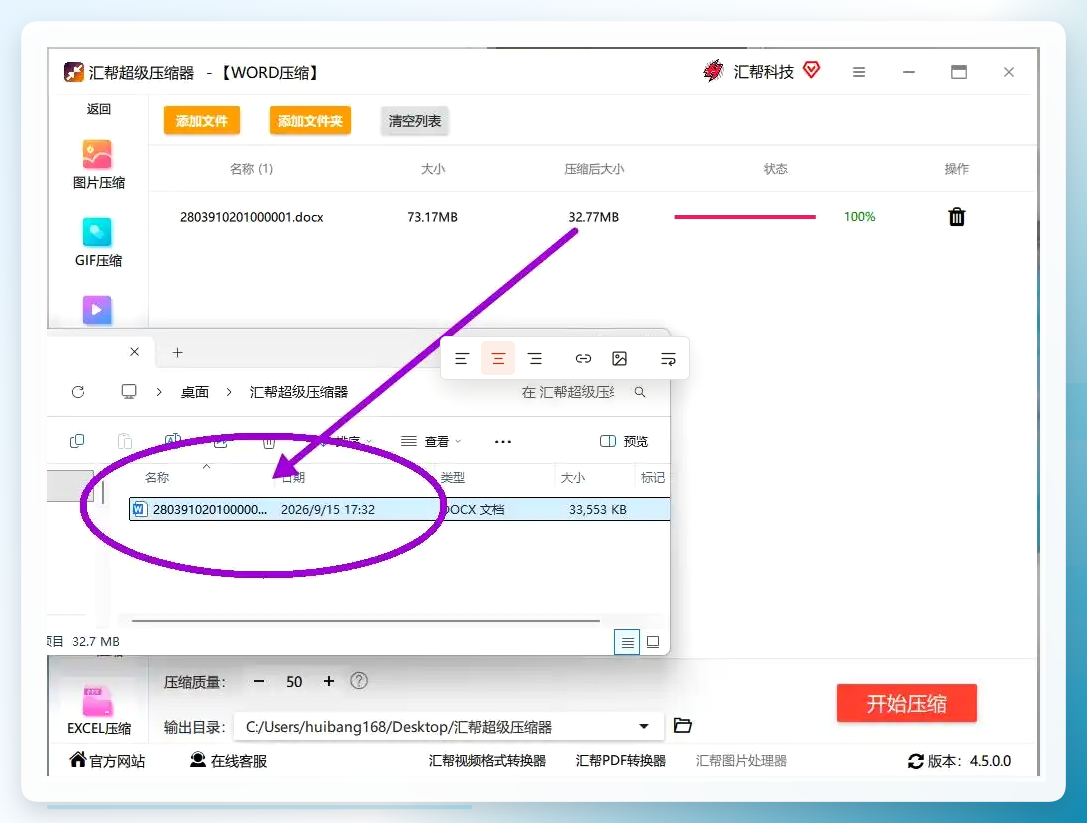
Task: Click 返回 to go back
Action: coord(98,109)
